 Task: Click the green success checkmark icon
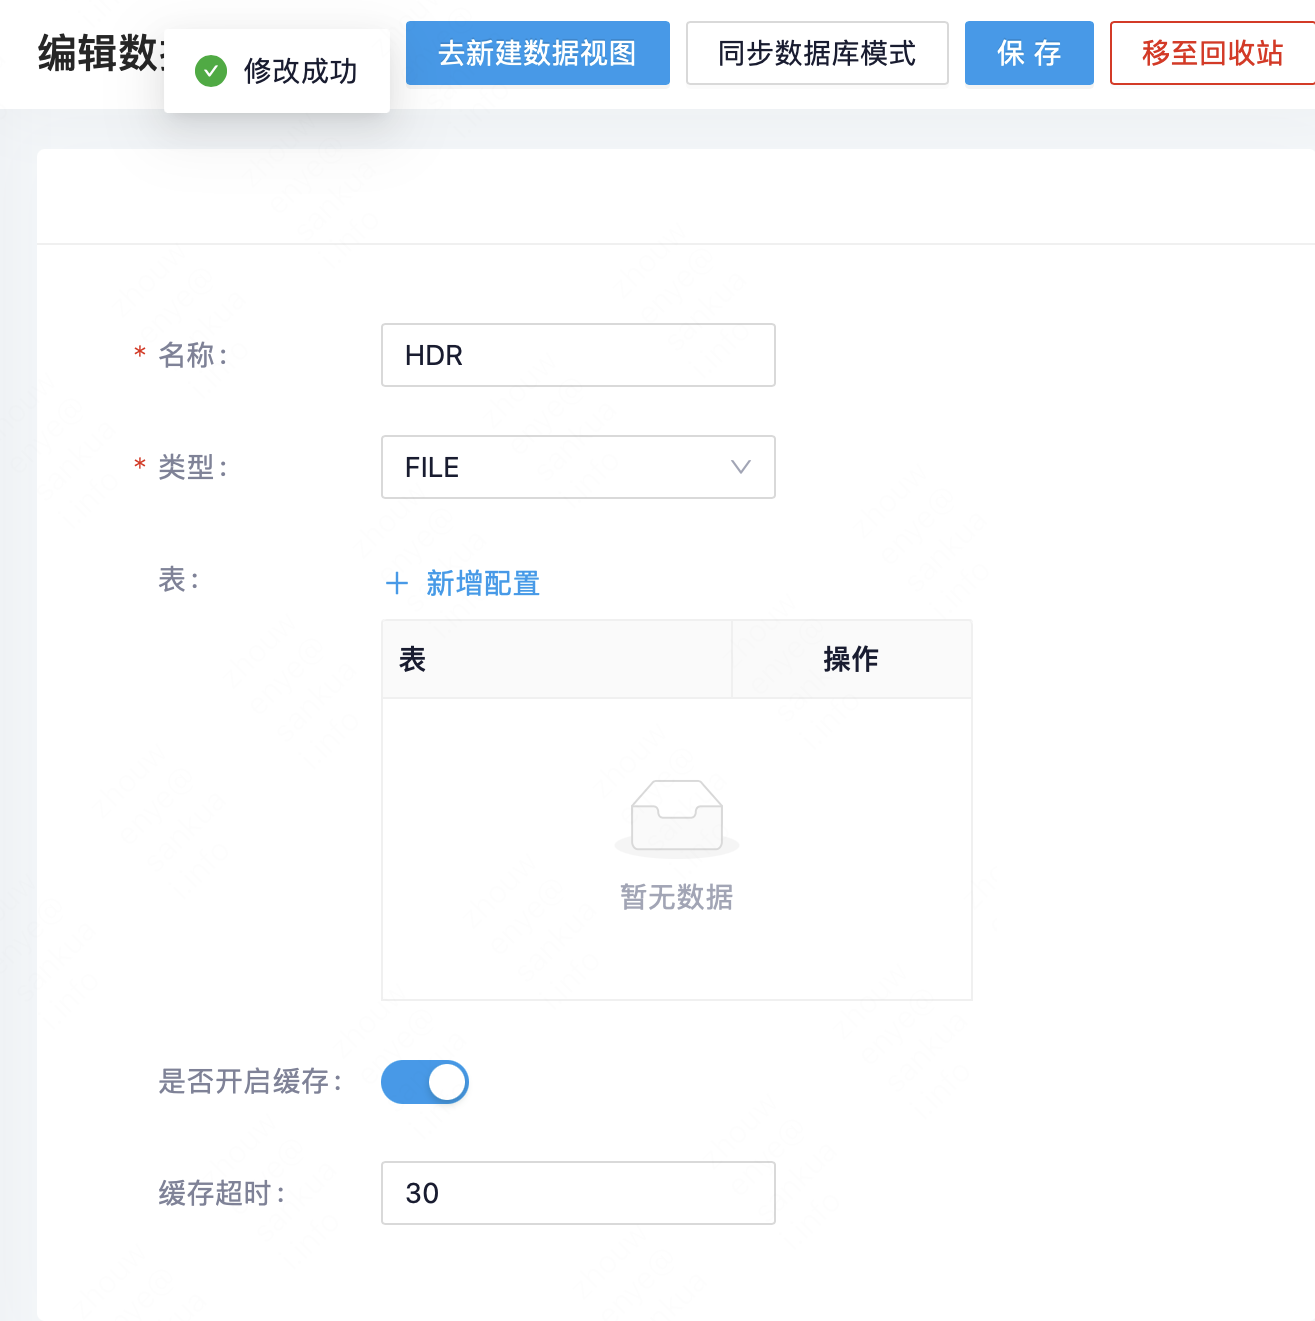[x=211, y=70]
